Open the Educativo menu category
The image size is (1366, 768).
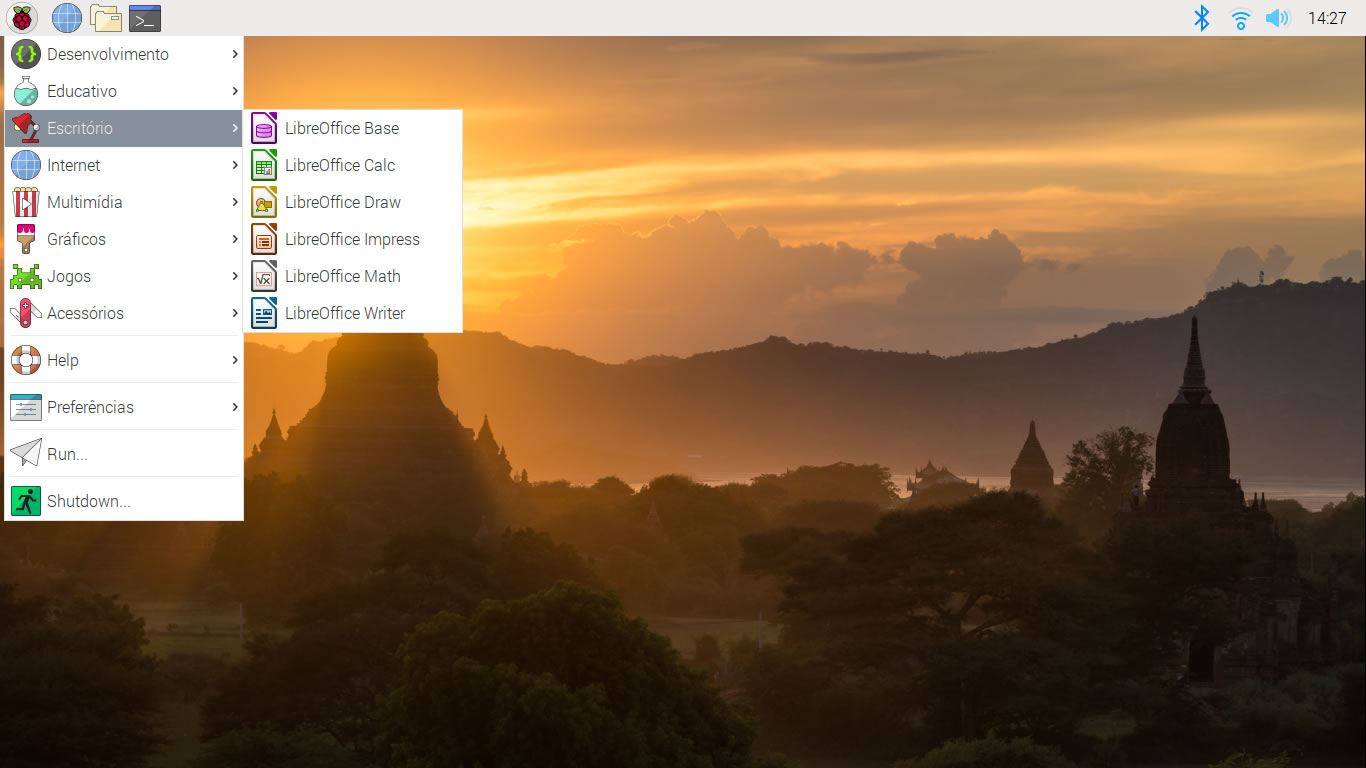124,91
